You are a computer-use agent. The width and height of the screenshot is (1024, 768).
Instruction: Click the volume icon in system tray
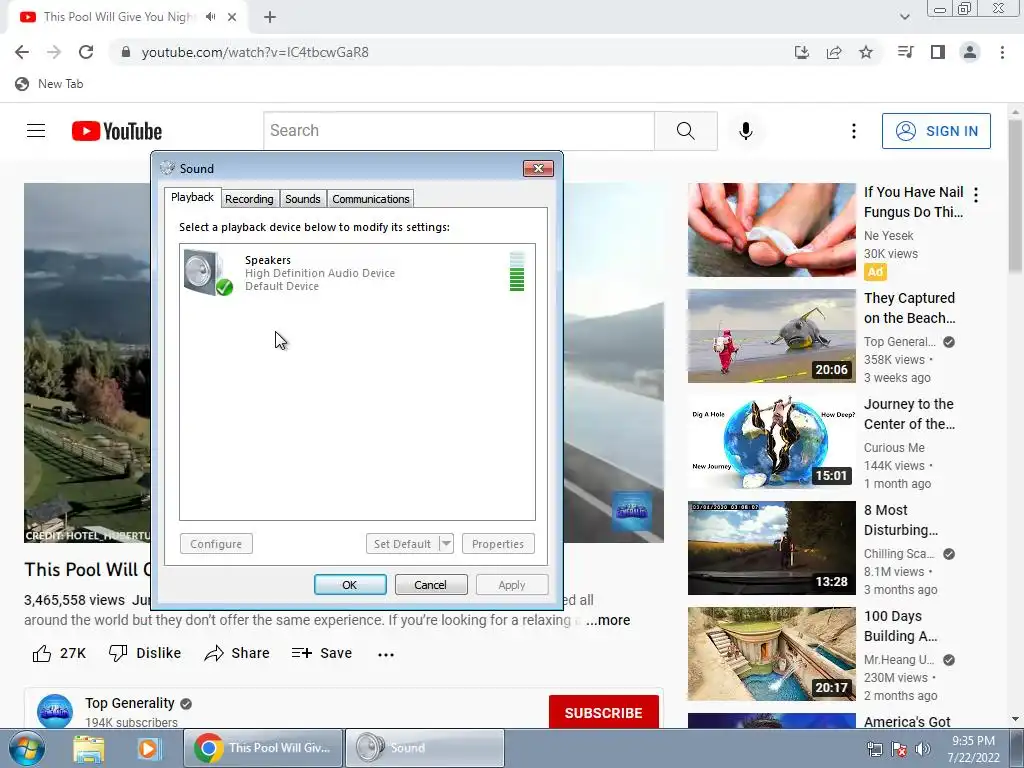coord(923,749)
